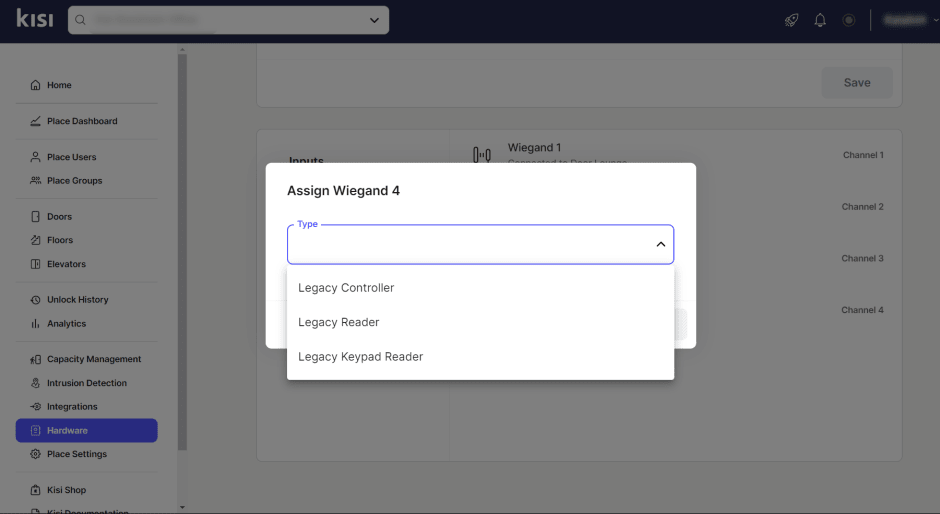
Task: Open Unlock History
Action: 77,300
